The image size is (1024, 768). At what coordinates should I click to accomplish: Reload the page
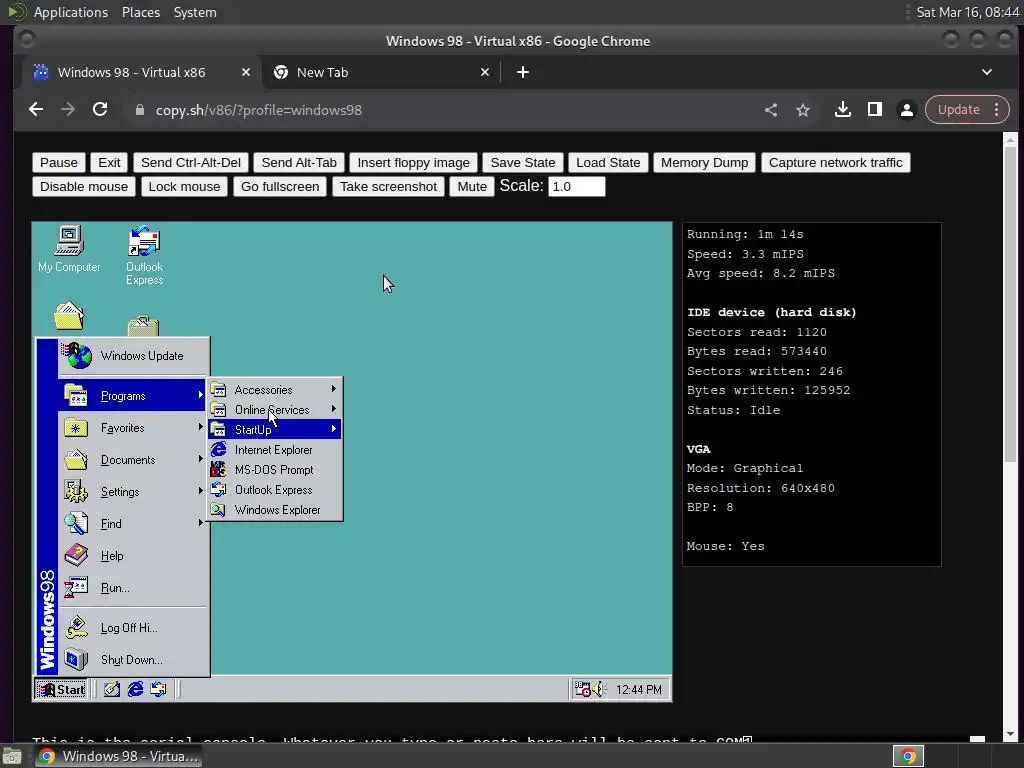(x=100, y=110)
